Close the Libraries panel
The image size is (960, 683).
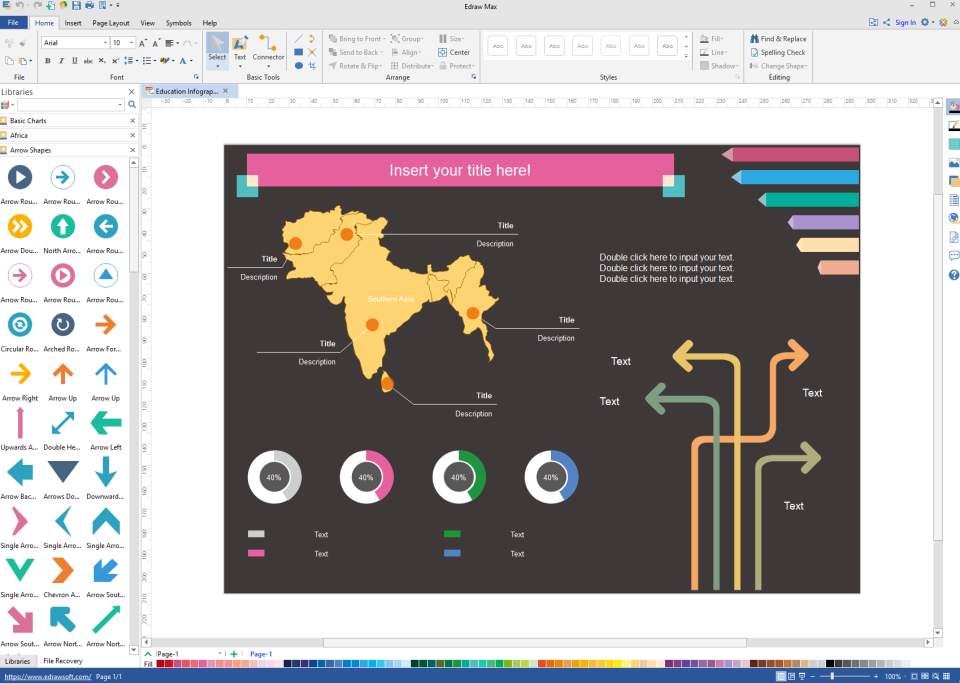click(131, 92)
